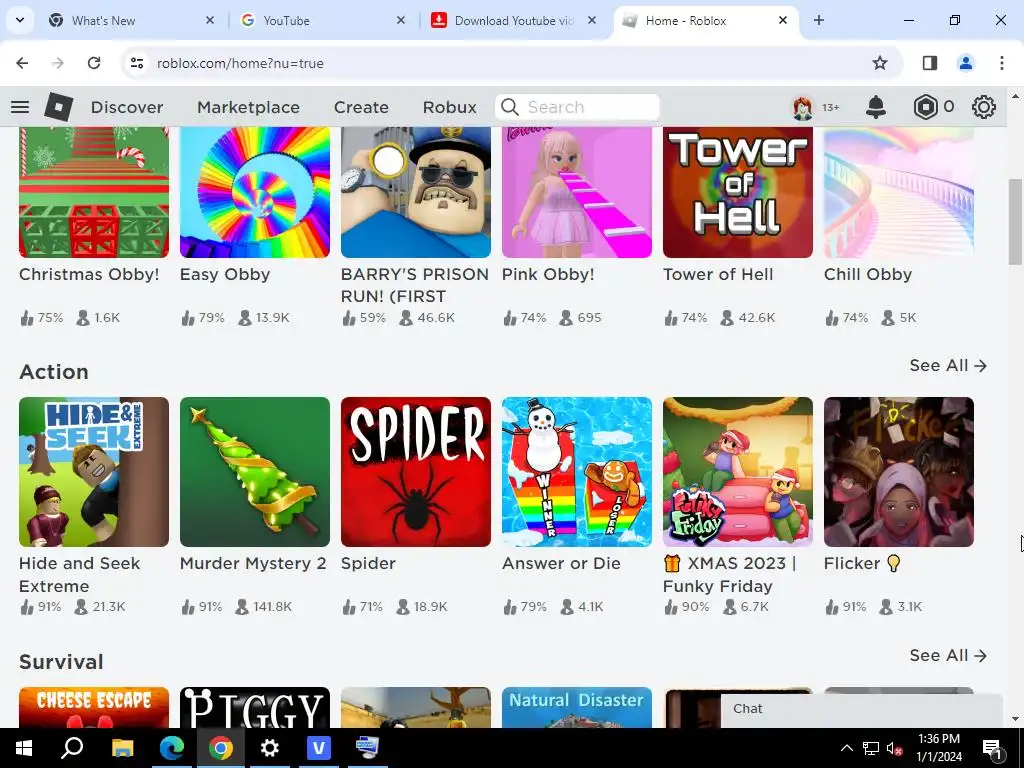This screenshot has height=768, width=1024.
Task: Open Barry's Prison Run thumbnail
Action: coord(416,192)
